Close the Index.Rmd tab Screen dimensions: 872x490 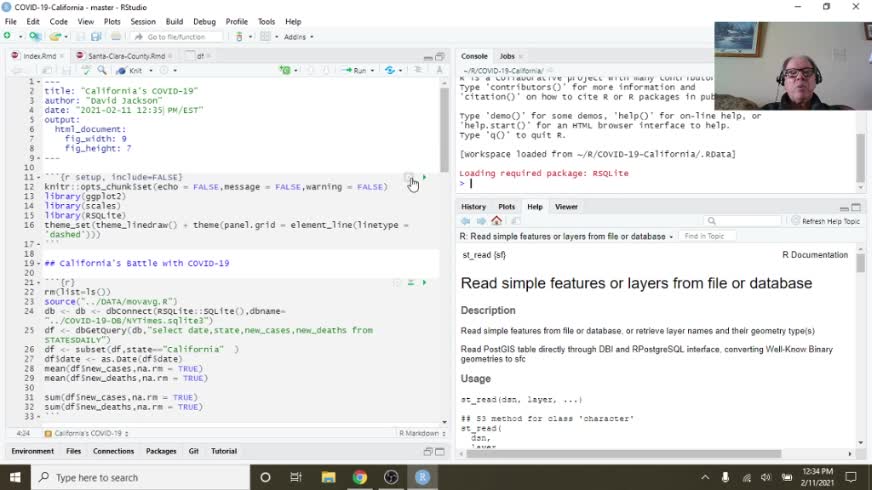(62, 56)
